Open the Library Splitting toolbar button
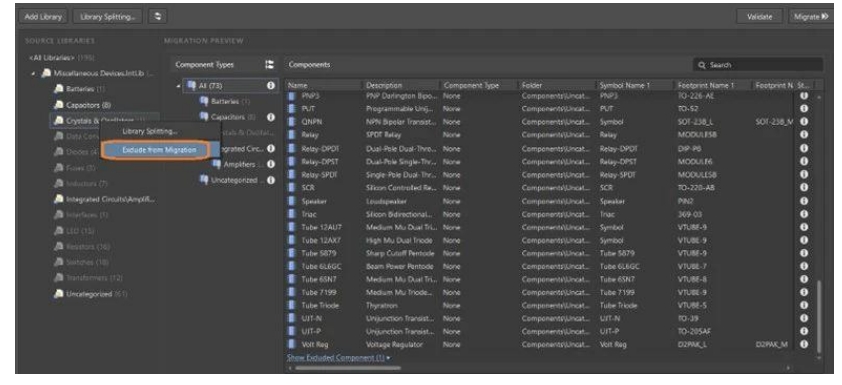The height and width of the screenshot is (385, 842). pos(107,17)
